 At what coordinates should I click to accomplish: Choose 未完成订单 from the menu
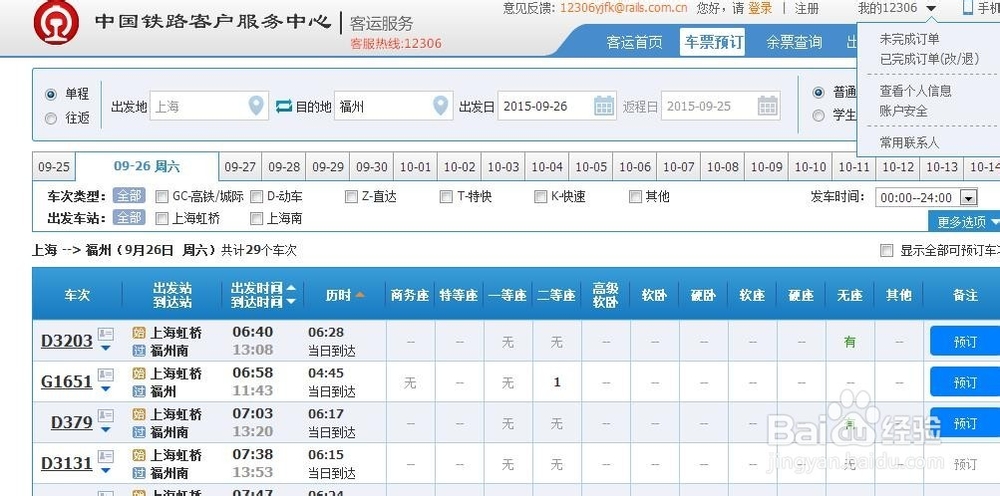[x=909, y=39]
